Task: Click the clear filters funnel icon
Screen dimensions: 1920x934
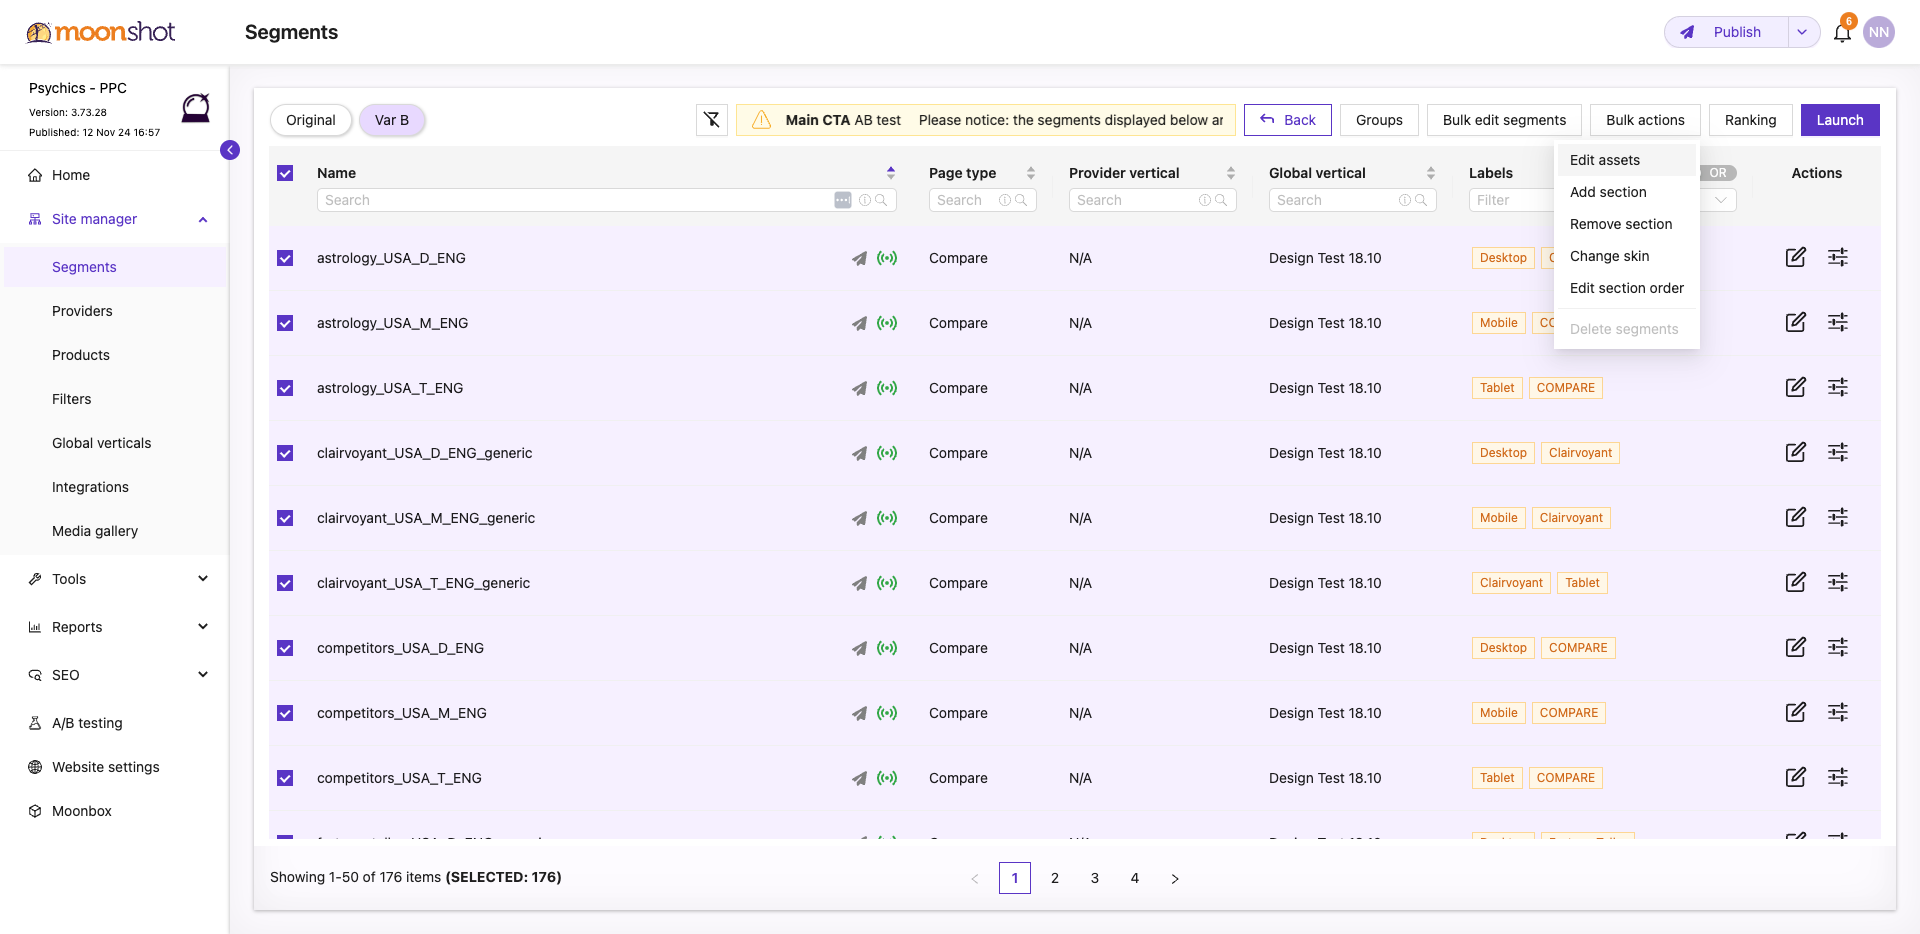Action: (712, 120)
